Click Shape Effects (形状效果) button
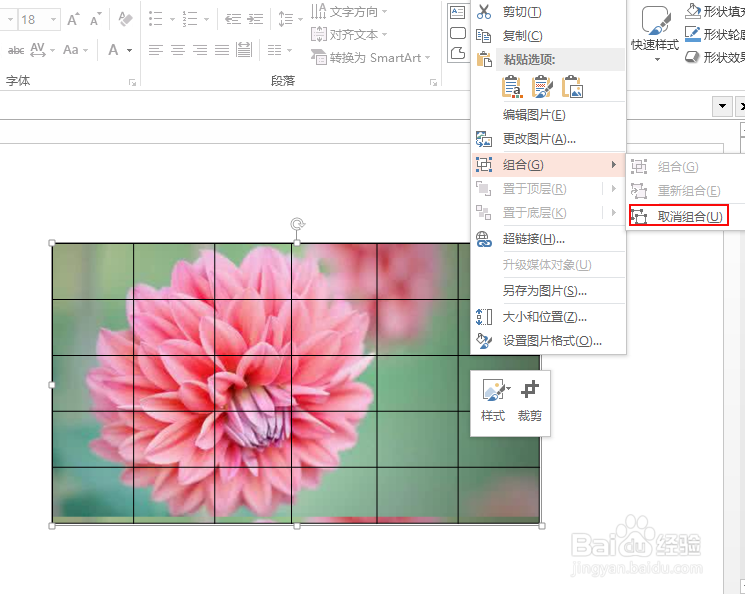 (x=715, y=57)
